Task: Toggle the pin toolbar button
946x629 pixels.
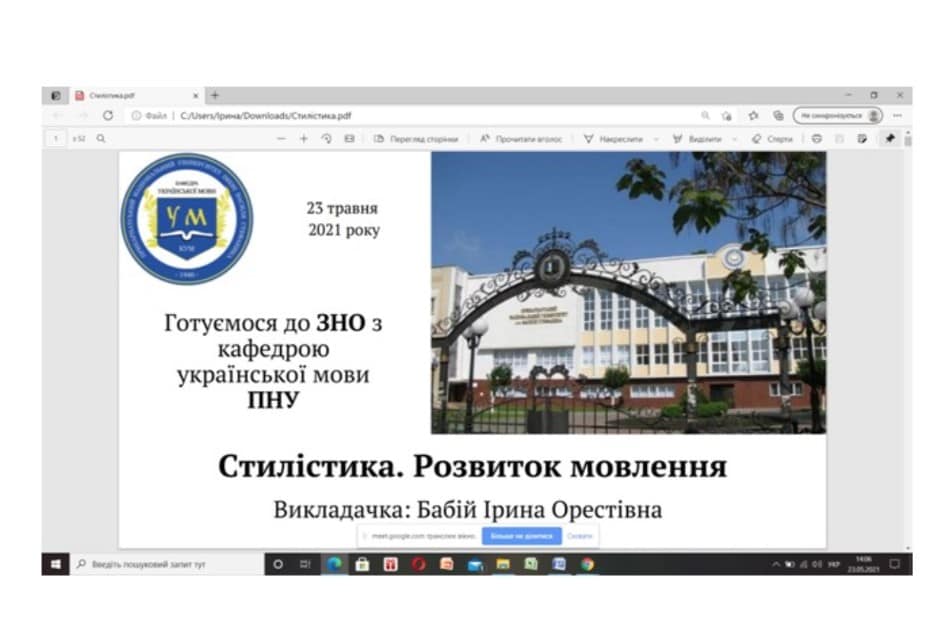Action: (x=888, y=139)
